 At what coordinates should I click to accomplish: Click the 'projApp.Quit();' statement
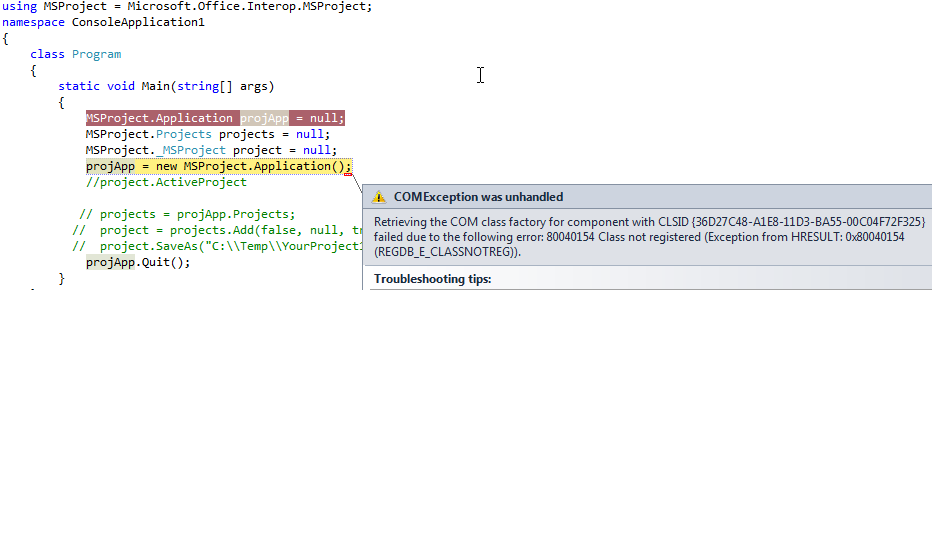coord(138,263)
